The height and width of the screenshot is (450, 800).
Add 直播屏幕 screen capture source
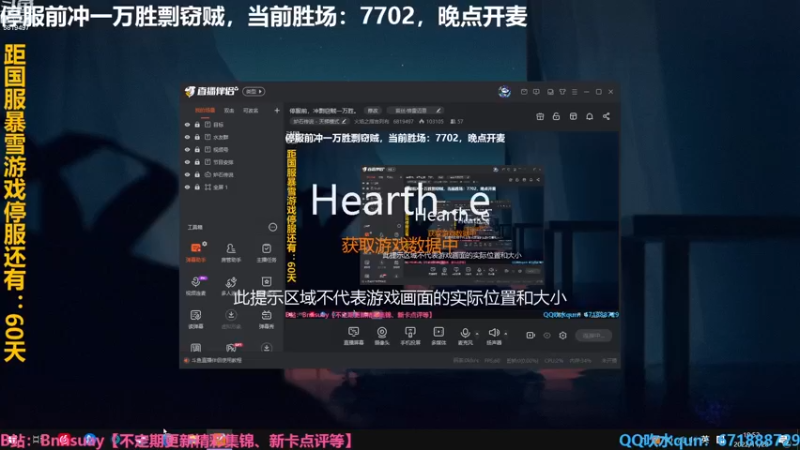click(353, 336)
